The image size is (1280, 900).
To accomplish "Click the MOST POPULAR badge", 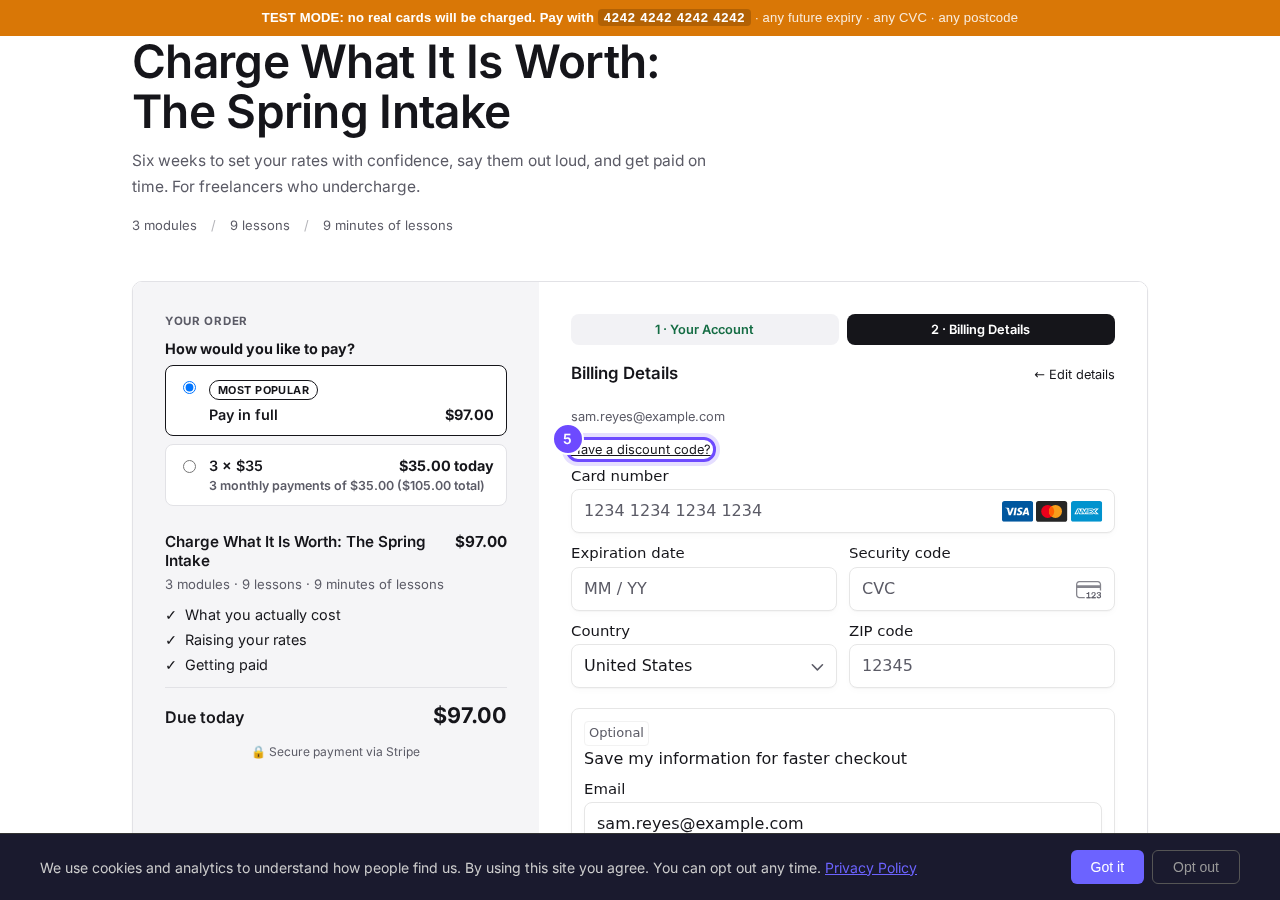I will [x=263, y=390].
